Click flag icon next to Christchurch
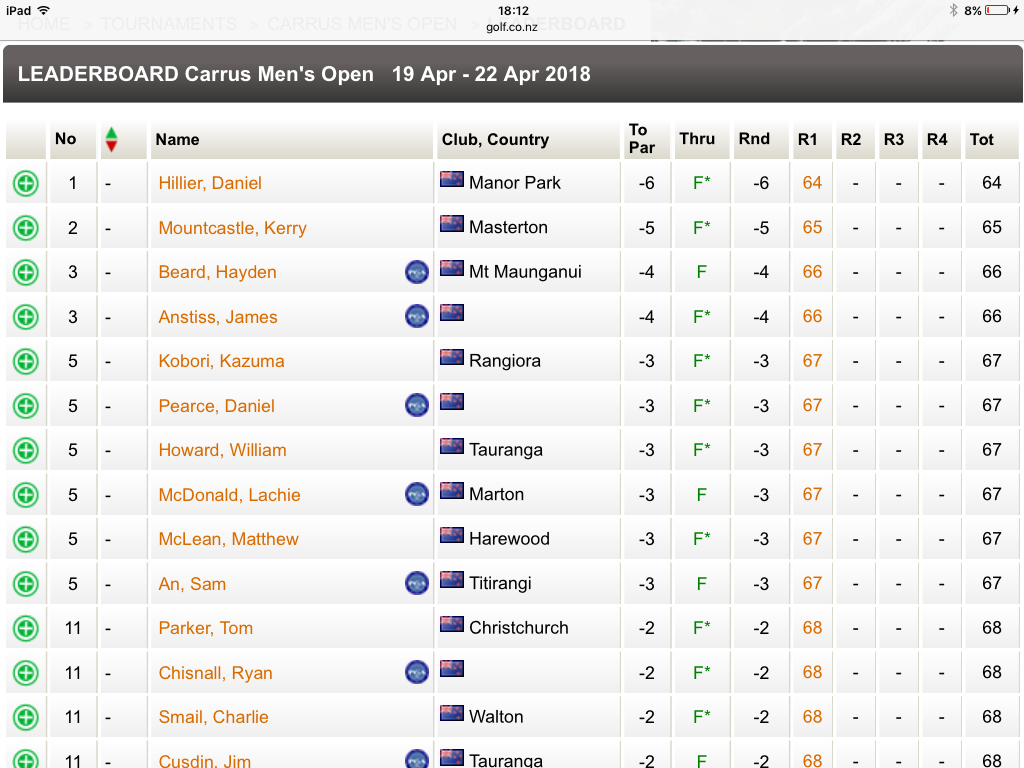This screenshot has width=1024, height=768. 452,624
